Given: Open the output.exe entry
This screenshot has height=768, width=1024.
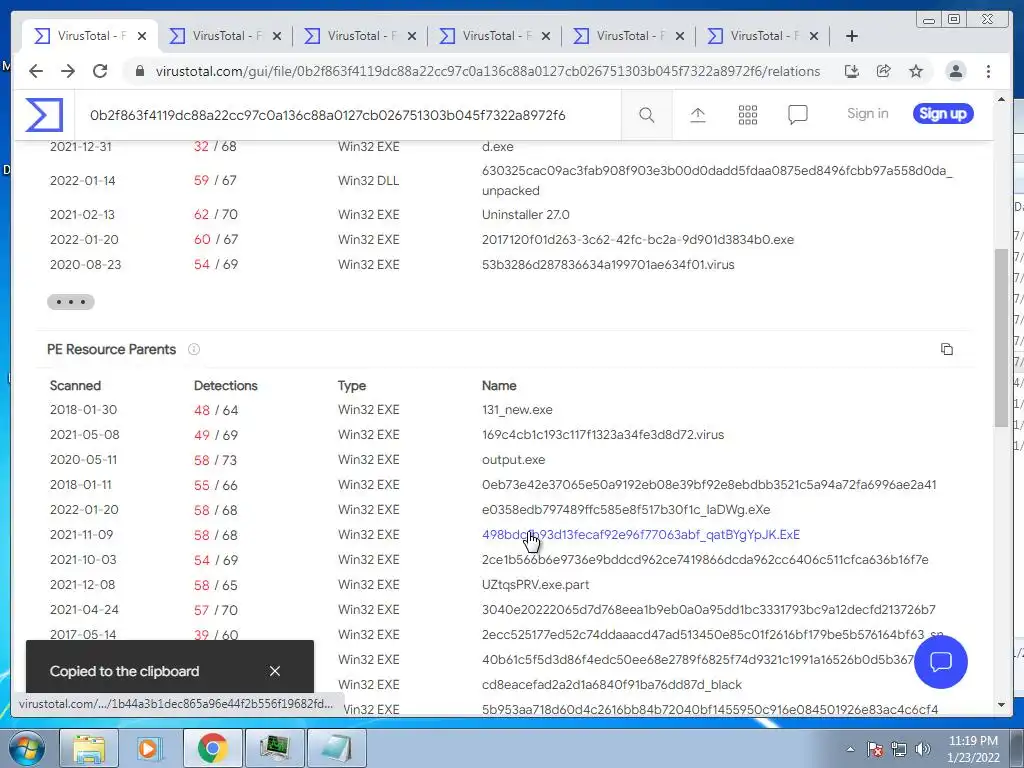Looking at the screenshot, I should point(513,460).
